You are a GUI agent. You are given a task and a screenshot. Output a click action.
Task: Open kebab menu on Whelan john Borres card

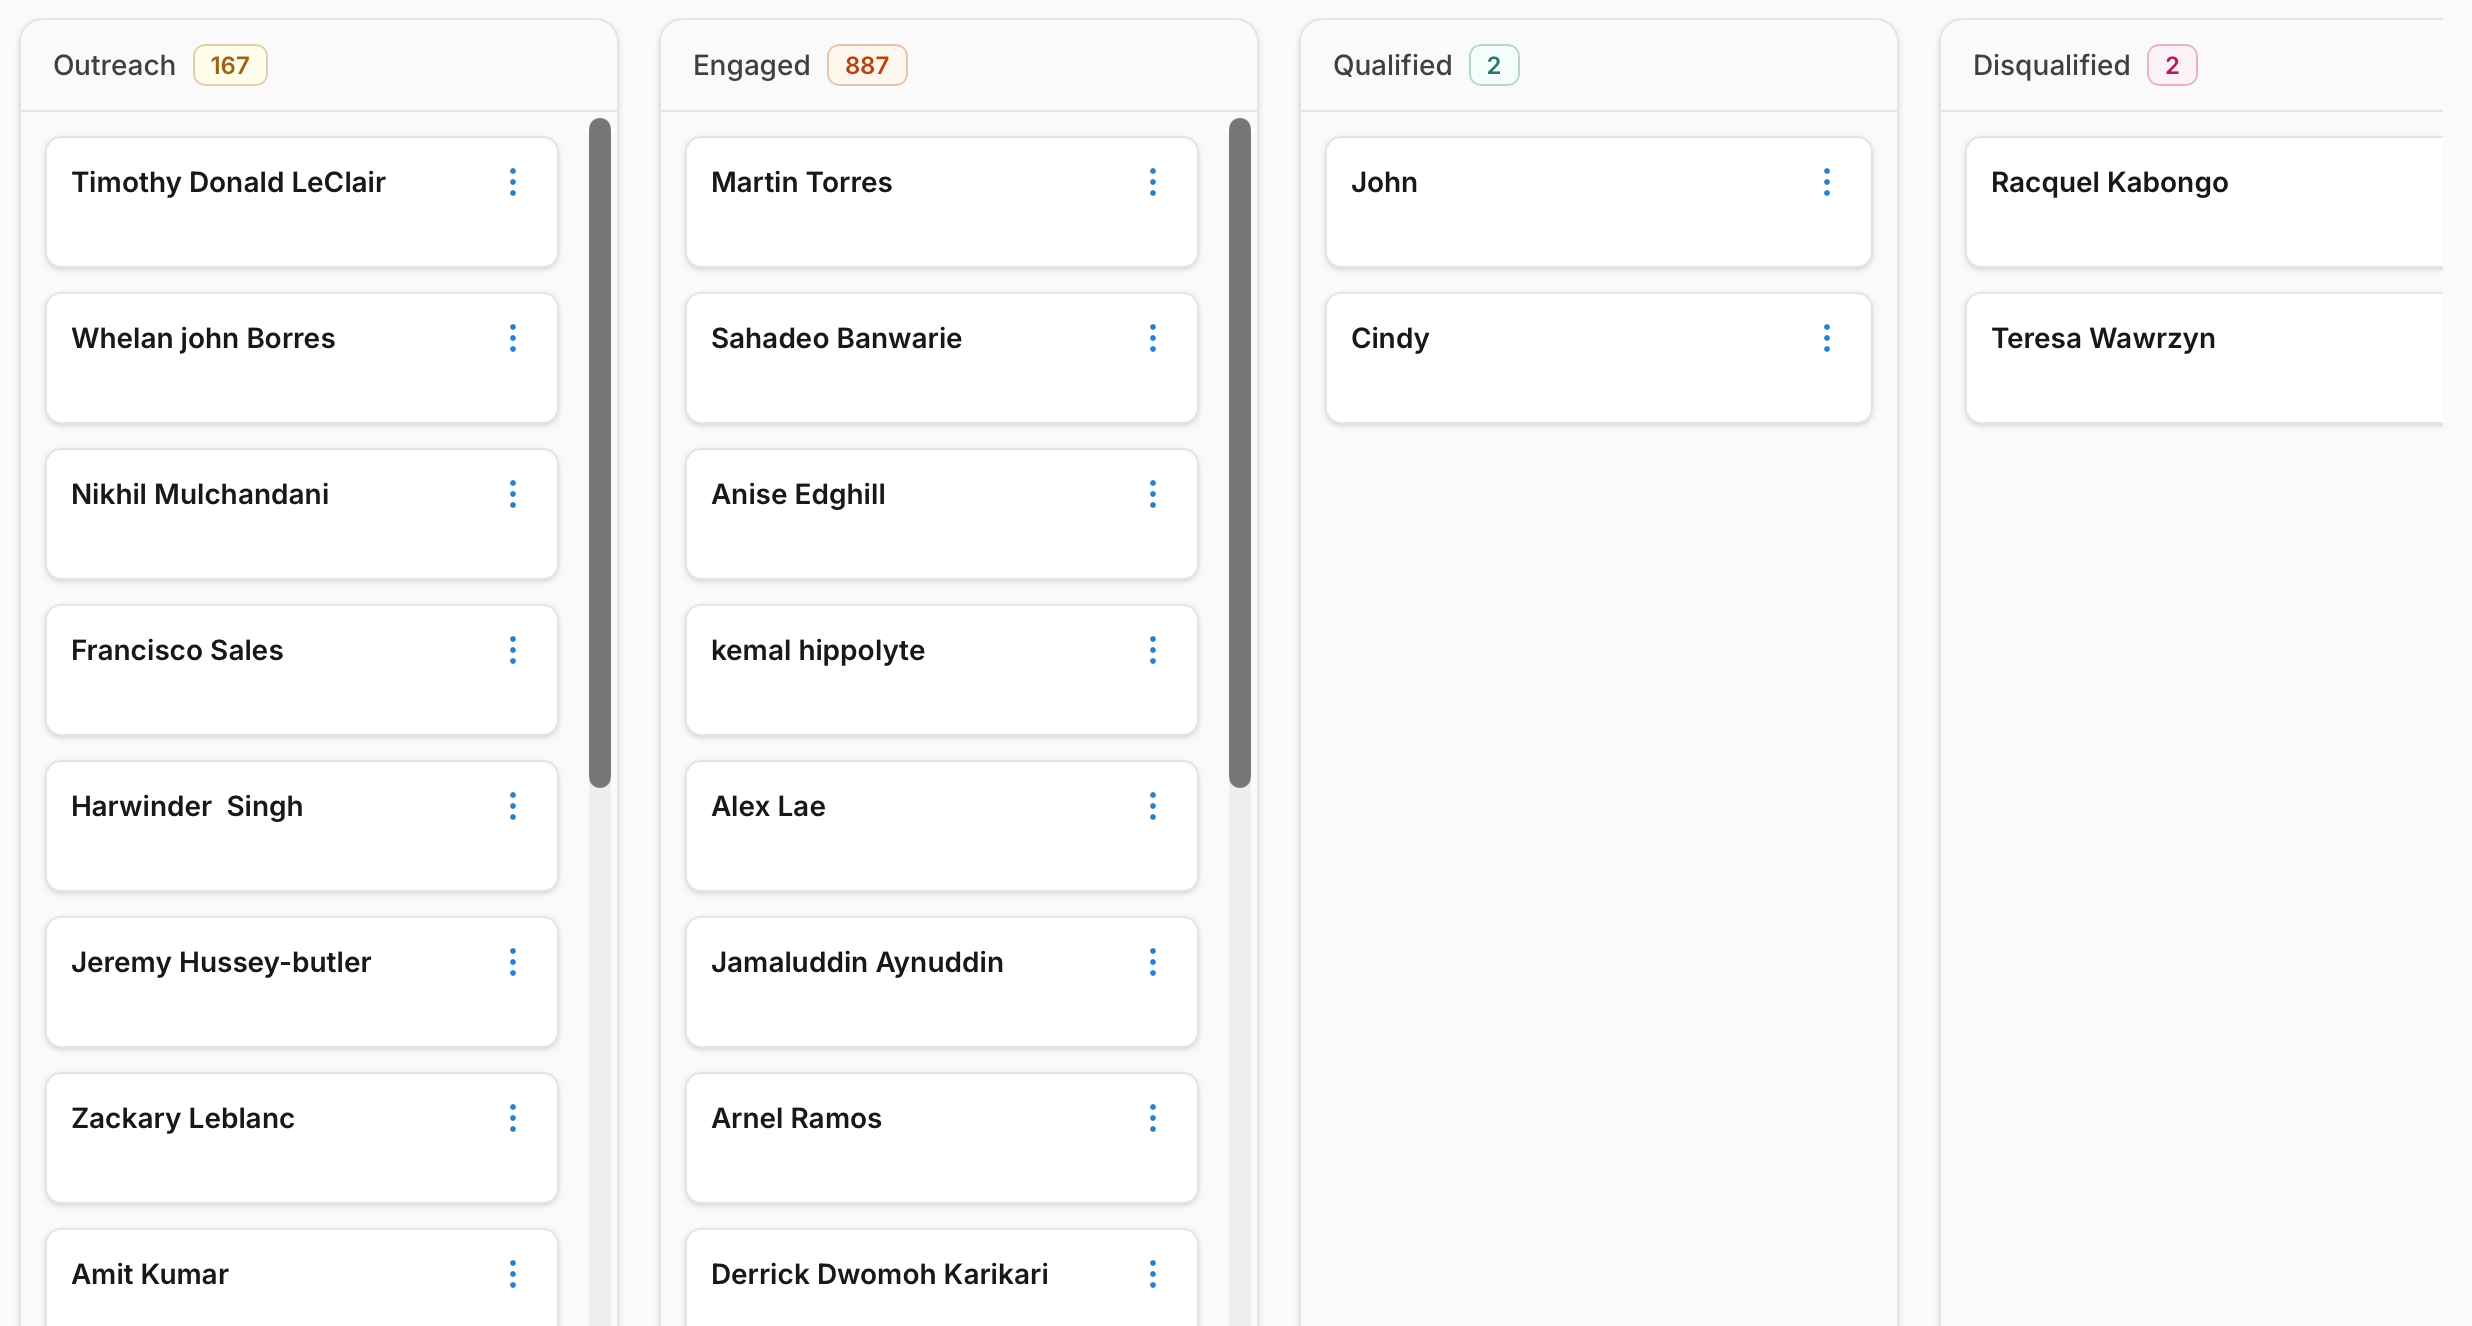point(513,338)
